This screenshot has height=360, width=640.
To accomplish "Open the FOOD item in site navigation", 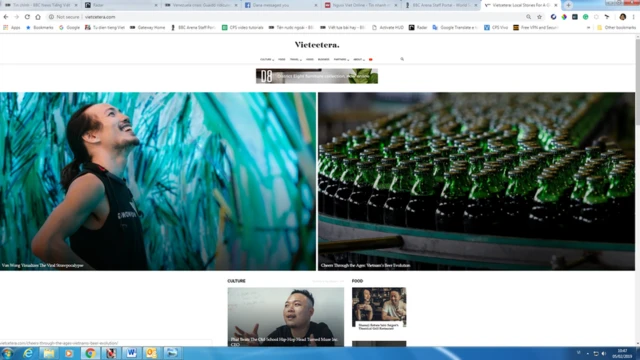I will click(282, 60).
